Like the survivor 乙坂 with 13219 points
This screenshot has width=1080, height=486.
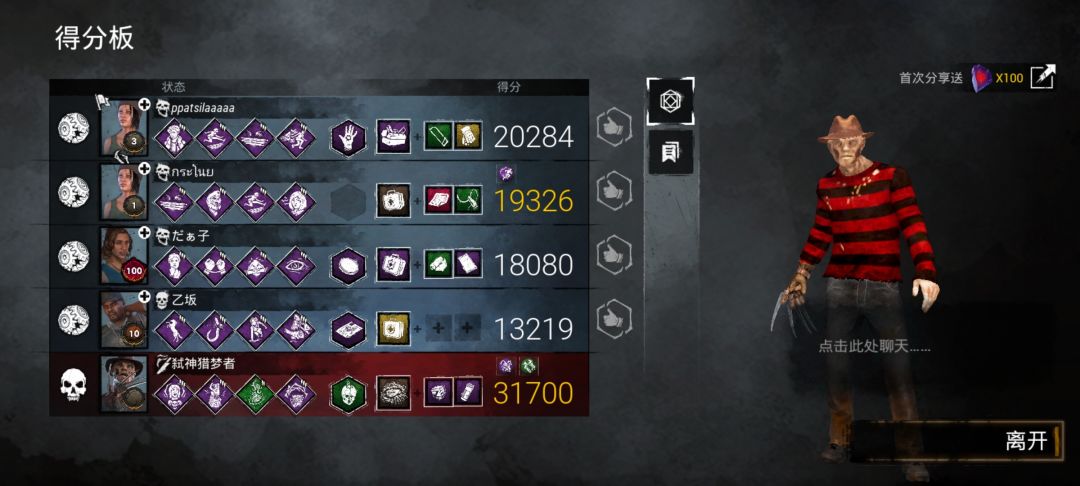[614, 319]
